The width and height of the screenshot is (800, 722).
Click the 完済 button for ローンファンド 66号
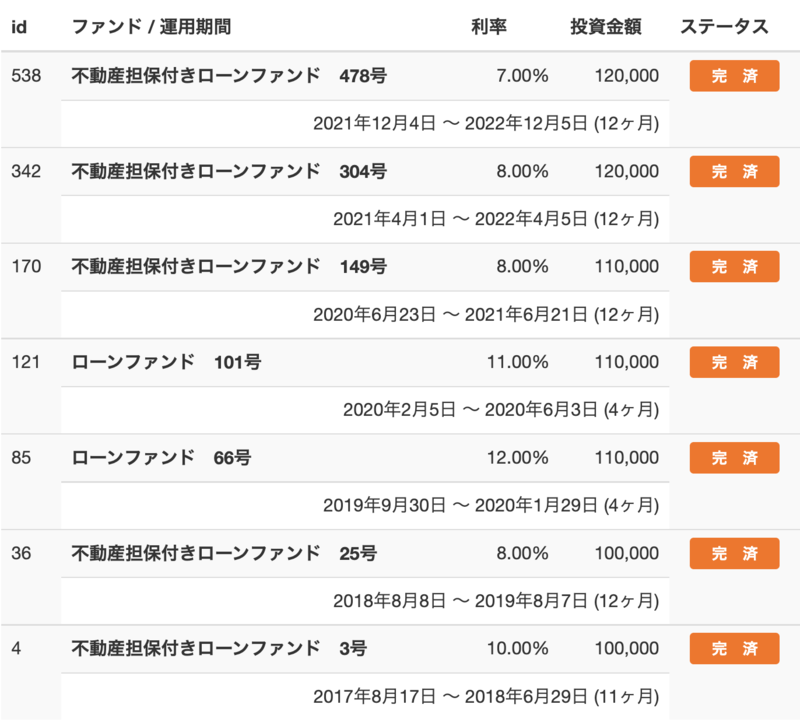pos(734,458)
